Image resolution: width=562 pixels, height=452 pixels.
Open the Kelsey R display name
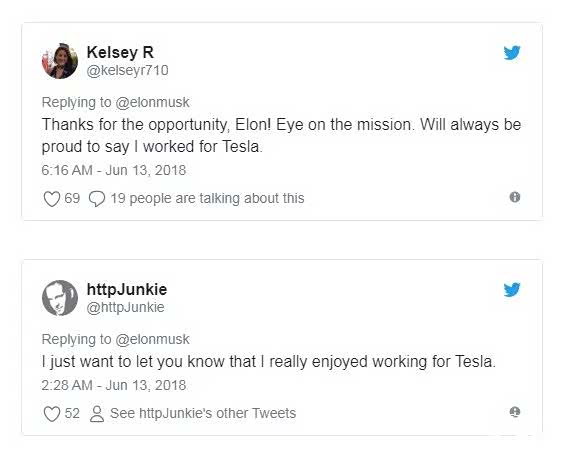[120, 52]
